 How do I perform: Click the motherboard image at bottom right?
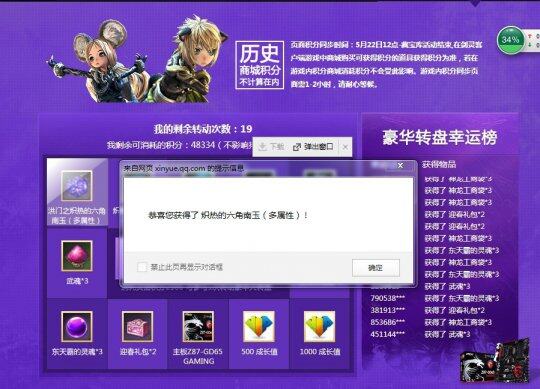[495, 360]
